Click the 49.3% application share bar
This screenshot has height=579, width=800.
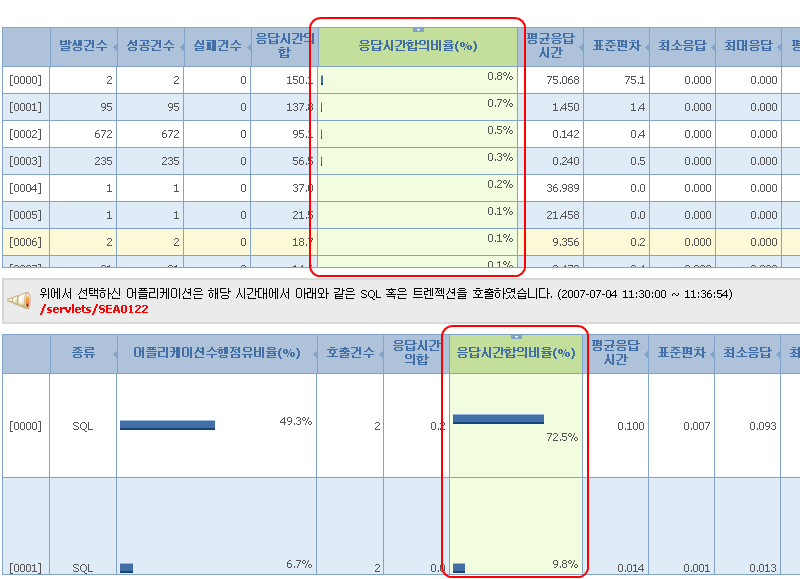(x=167, y=425)
